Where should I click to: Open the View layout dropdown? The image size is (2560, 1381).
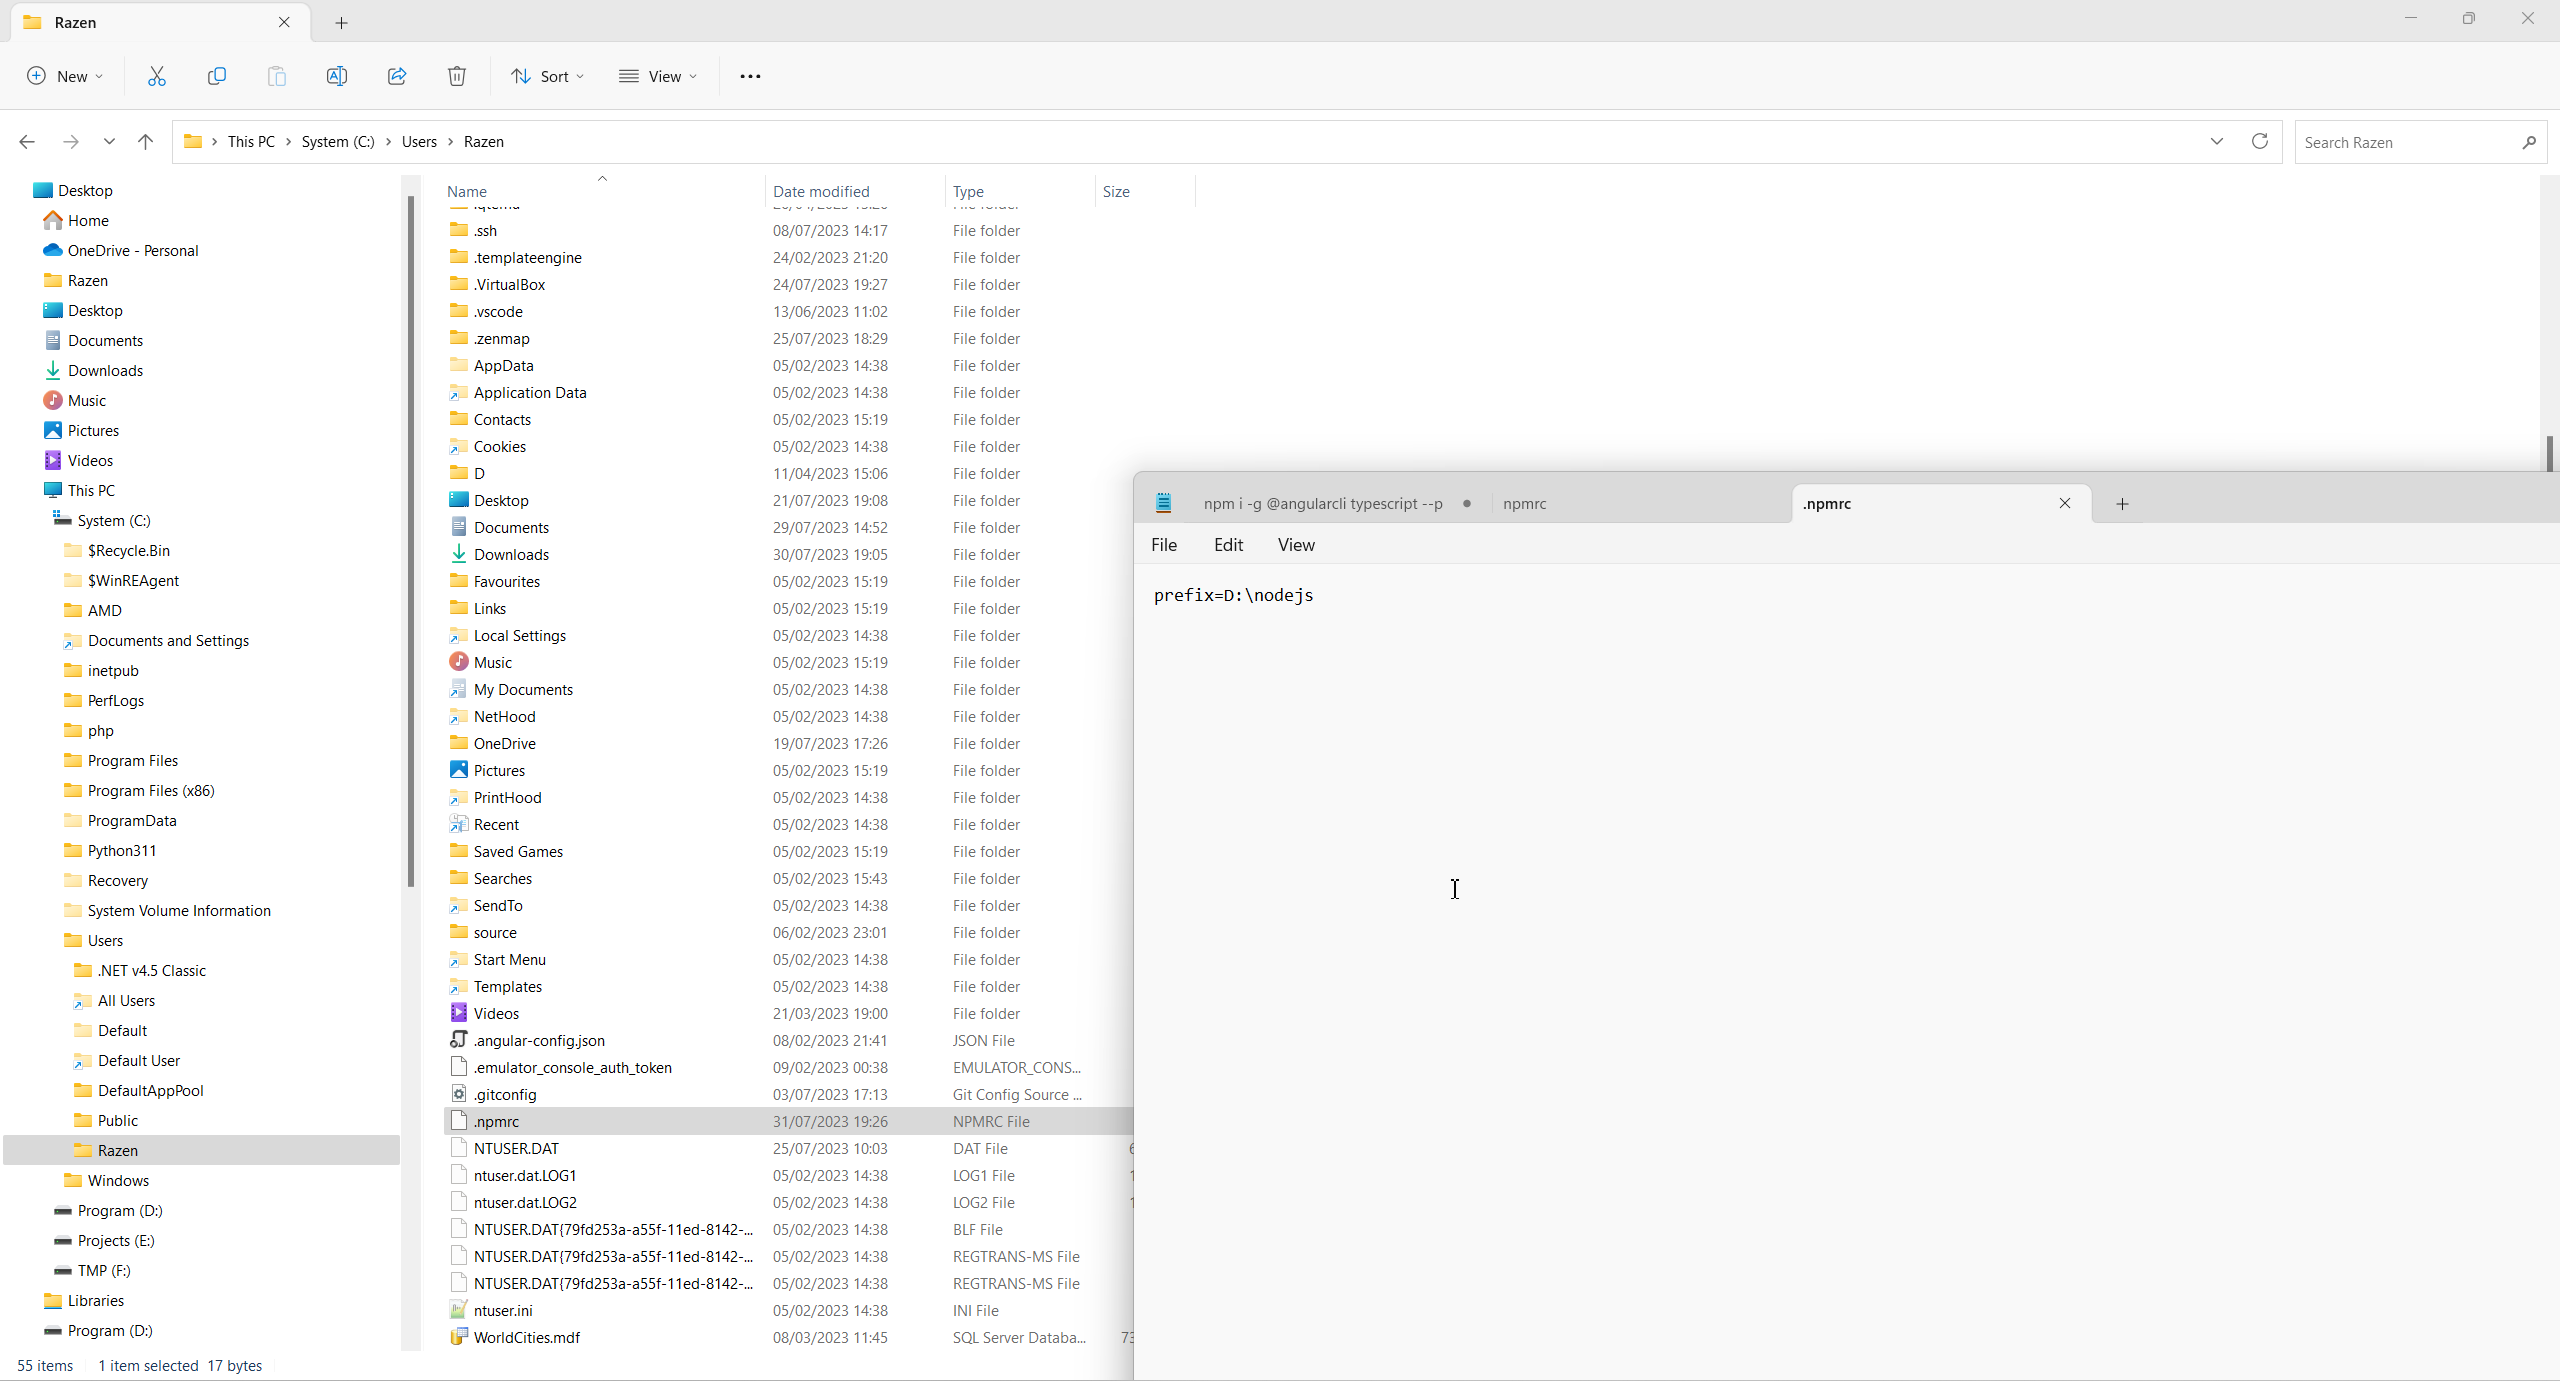point(658,76)
